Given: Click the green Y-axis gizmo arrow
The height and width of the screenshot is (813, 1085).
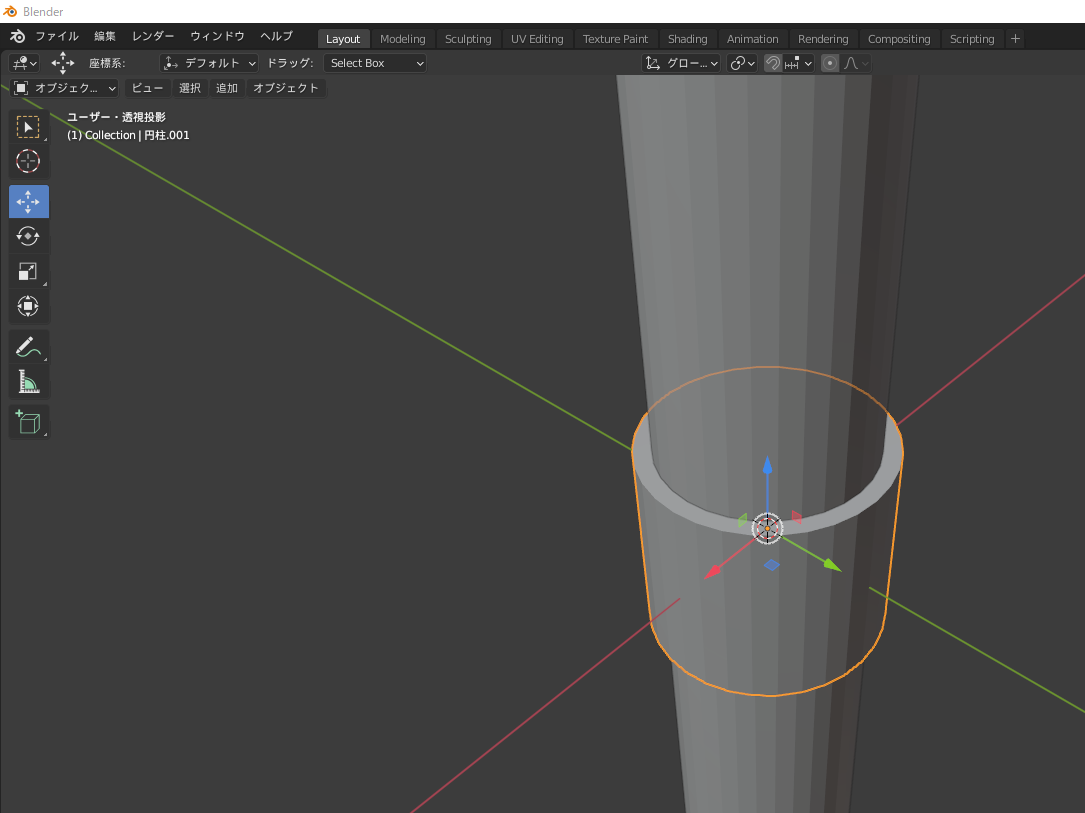Looking at the screenshot, I should click(x=832, y=565).
